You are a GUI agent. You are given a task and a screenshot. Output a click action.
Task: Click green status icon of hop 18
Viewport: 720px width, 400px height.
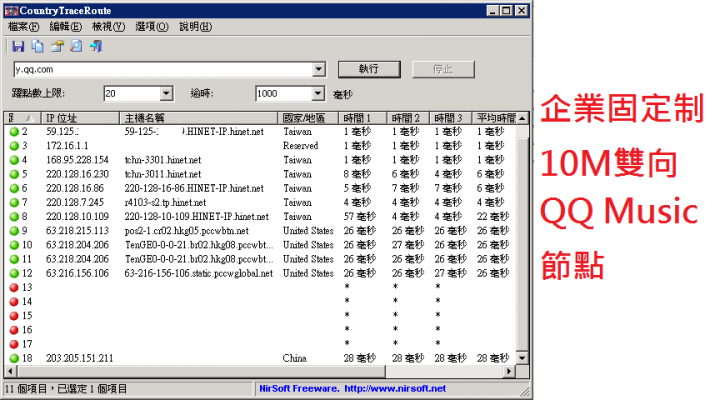coord(14,358)
